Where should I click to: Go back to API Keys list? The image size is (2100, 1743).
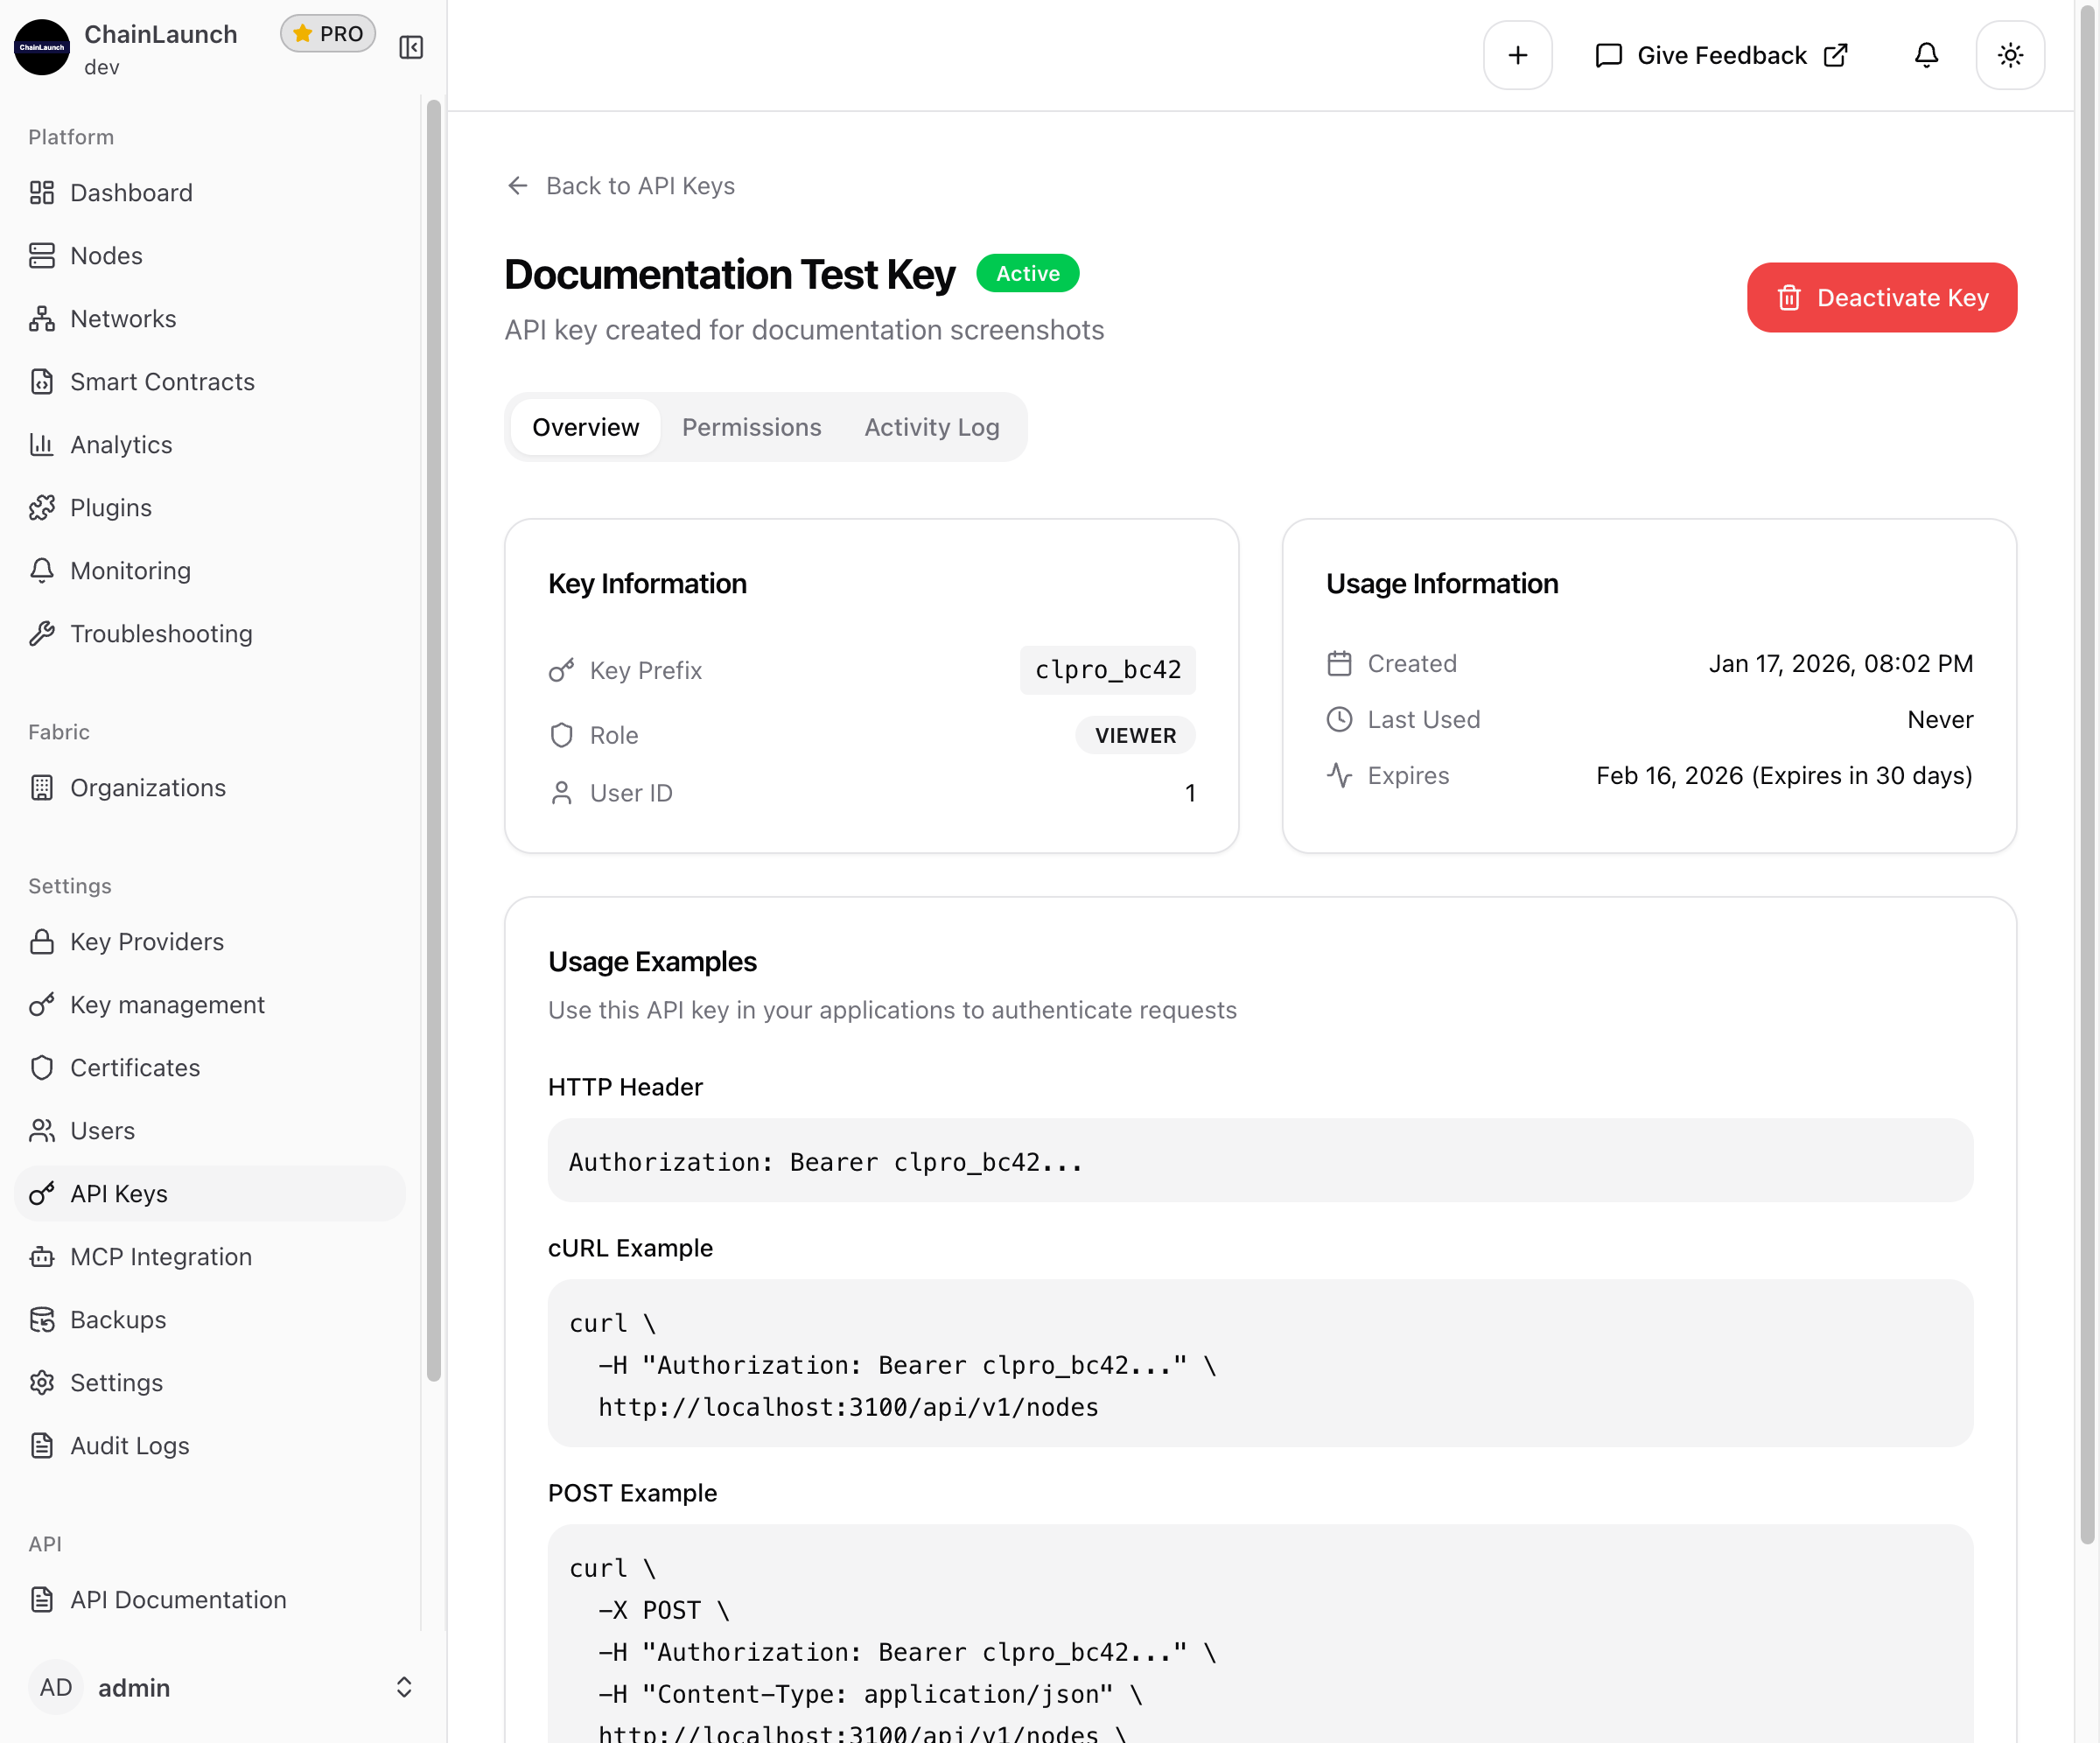(620, 185)
